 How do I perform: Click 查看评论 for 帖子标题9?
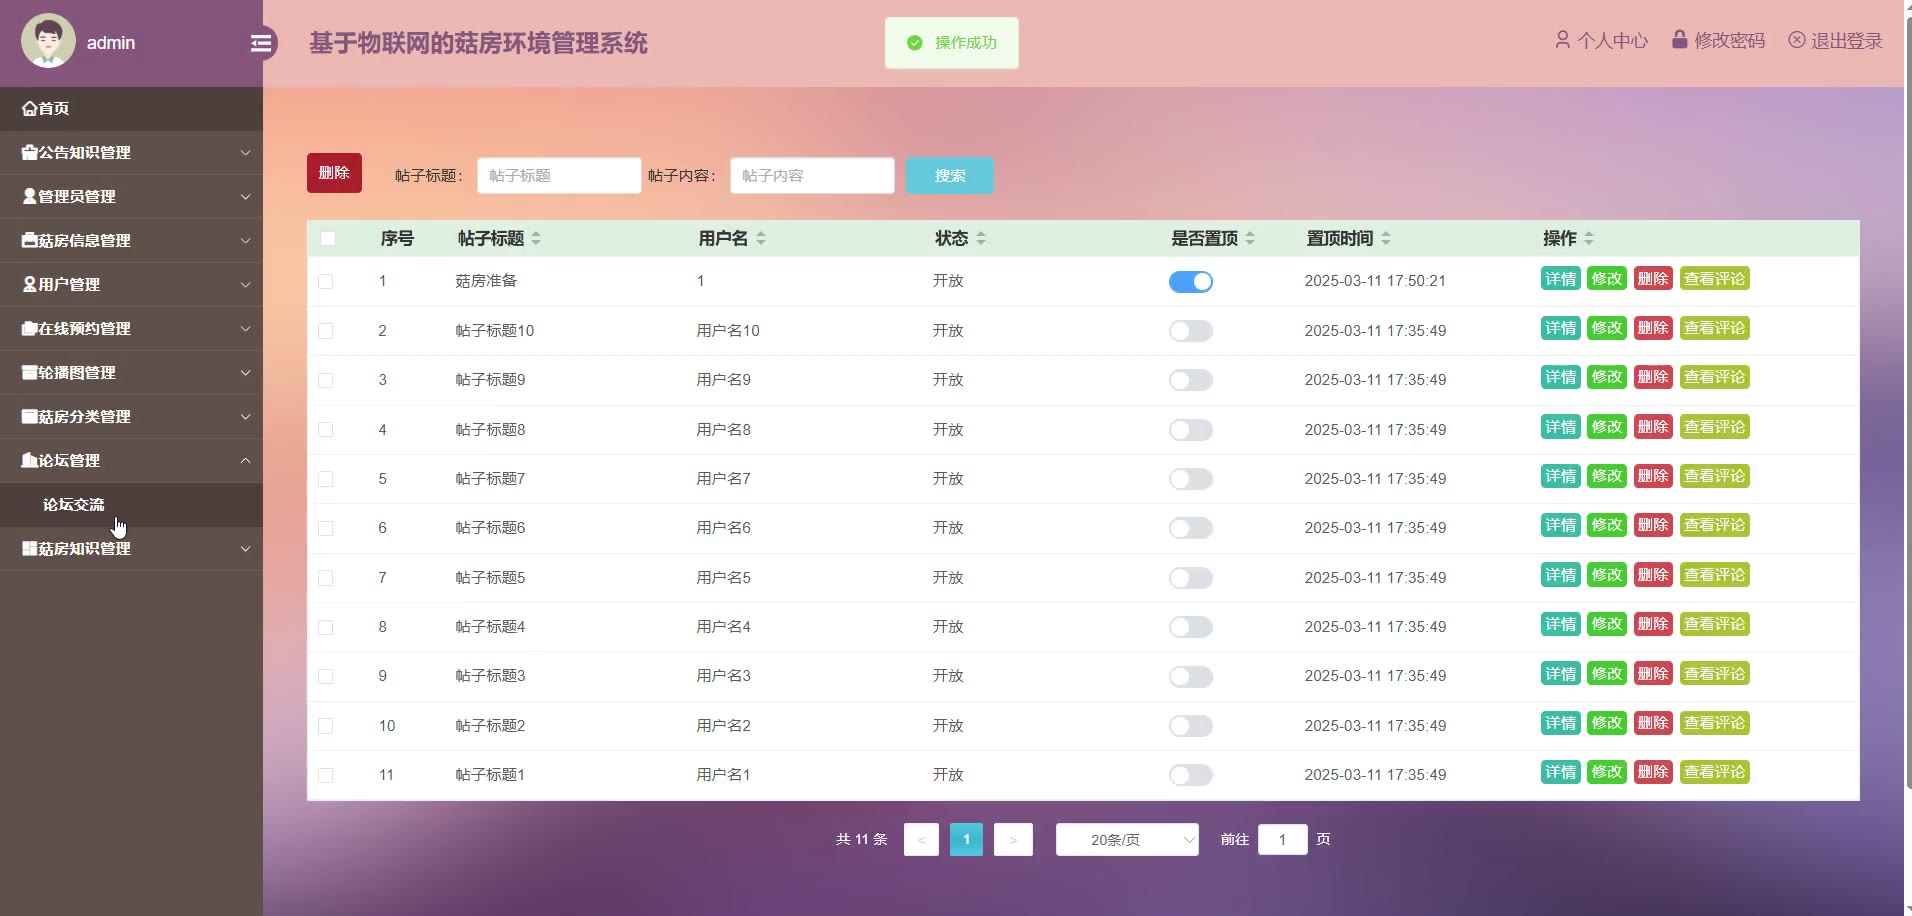pos(1714,378)
